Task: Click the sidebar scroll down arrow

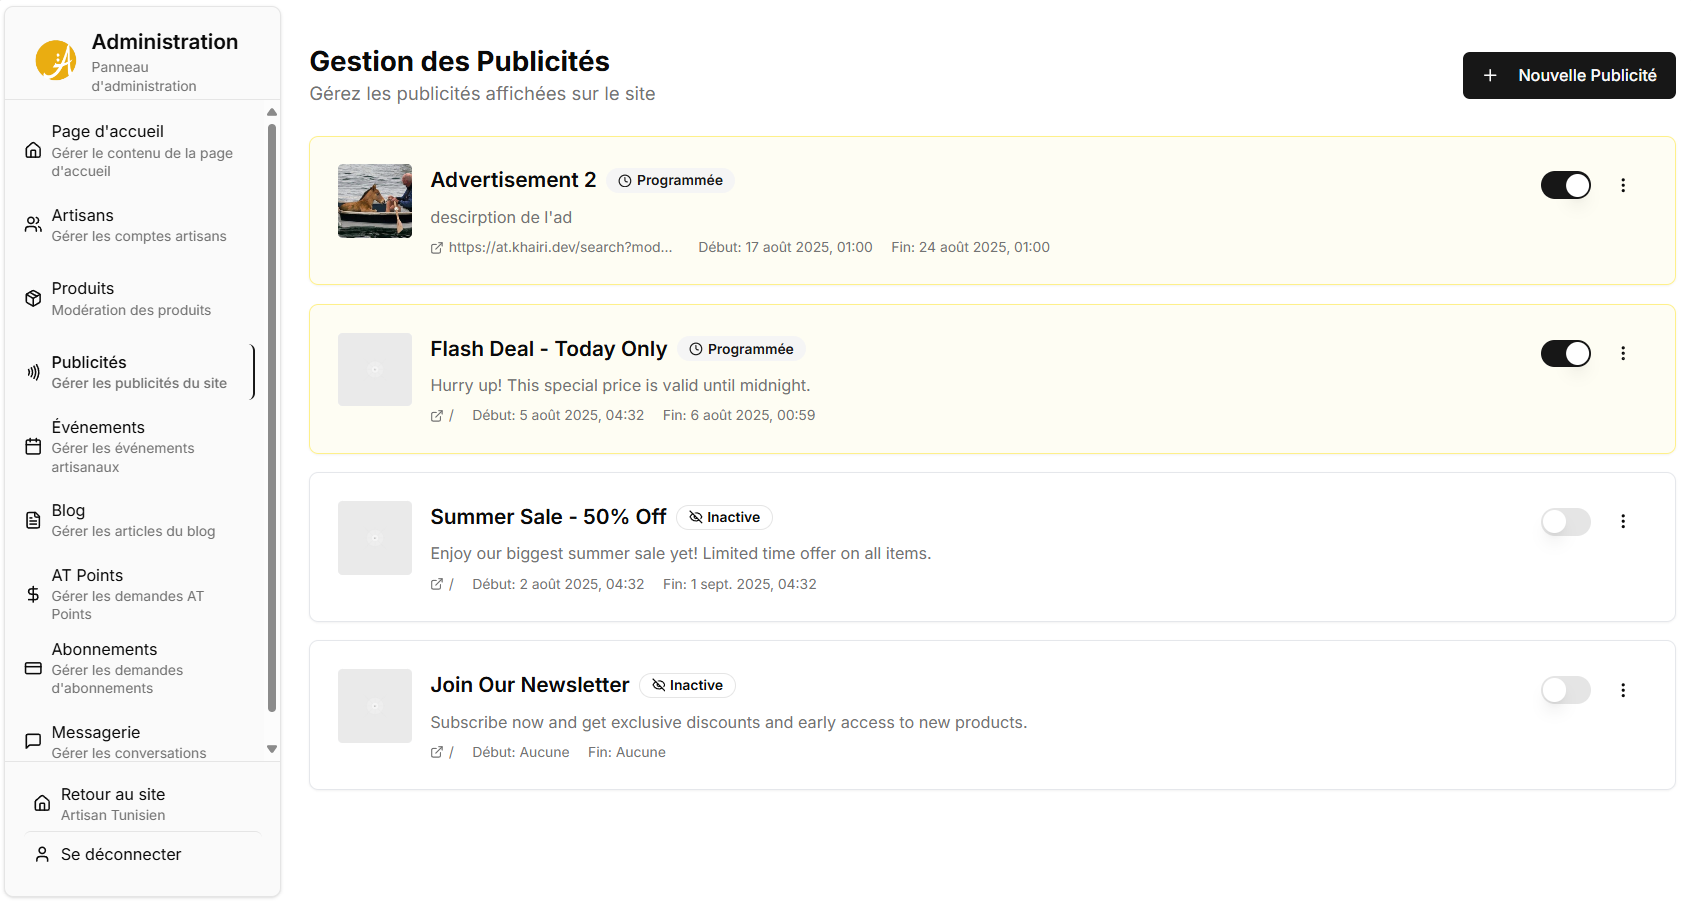Action: 272,749
